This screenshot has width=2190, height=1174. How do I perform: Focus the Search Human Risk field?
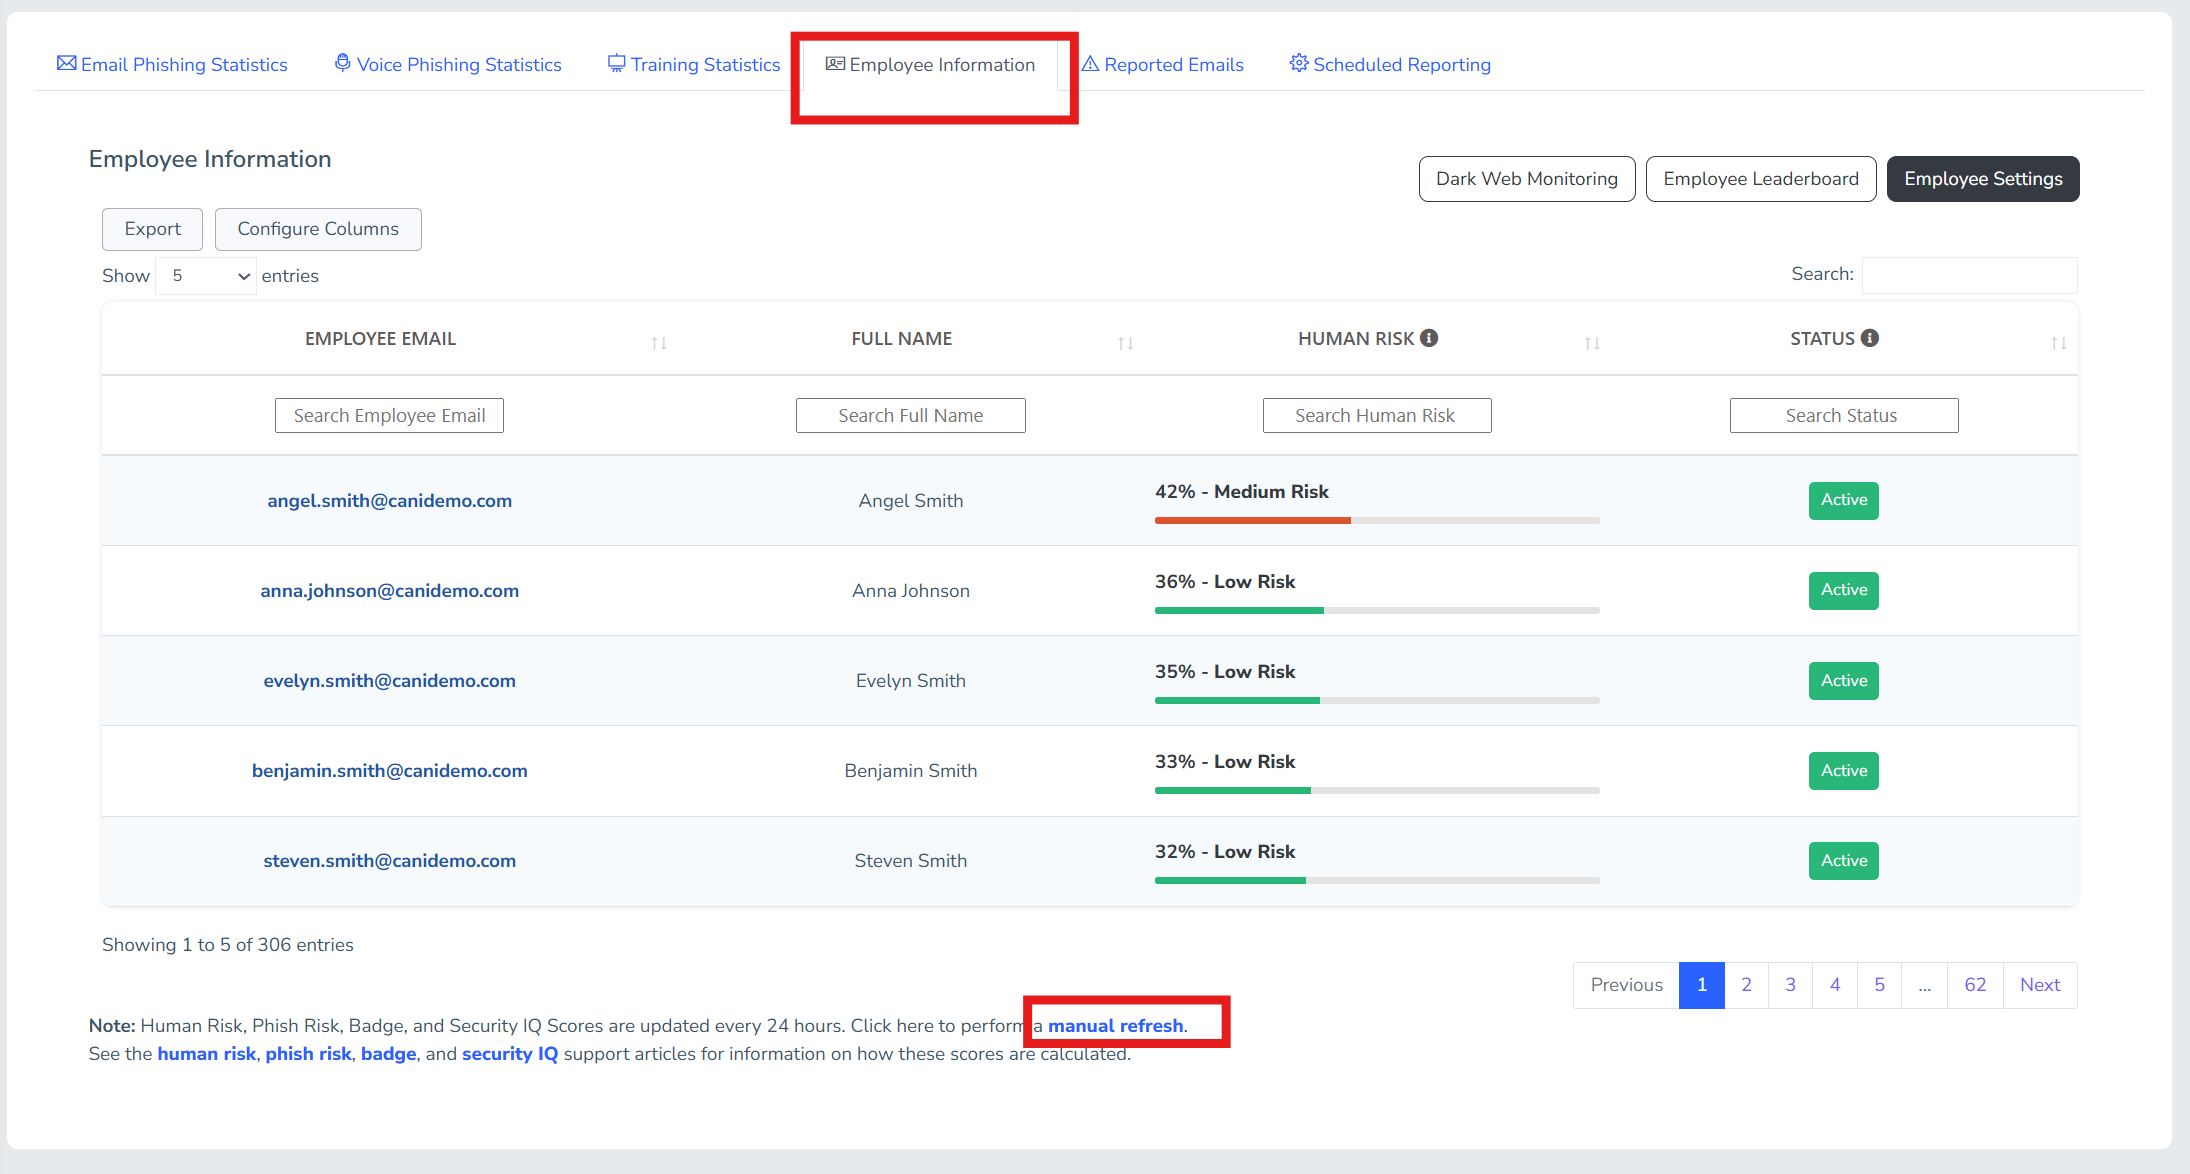pyautogui.click(x=1376, y=416)
